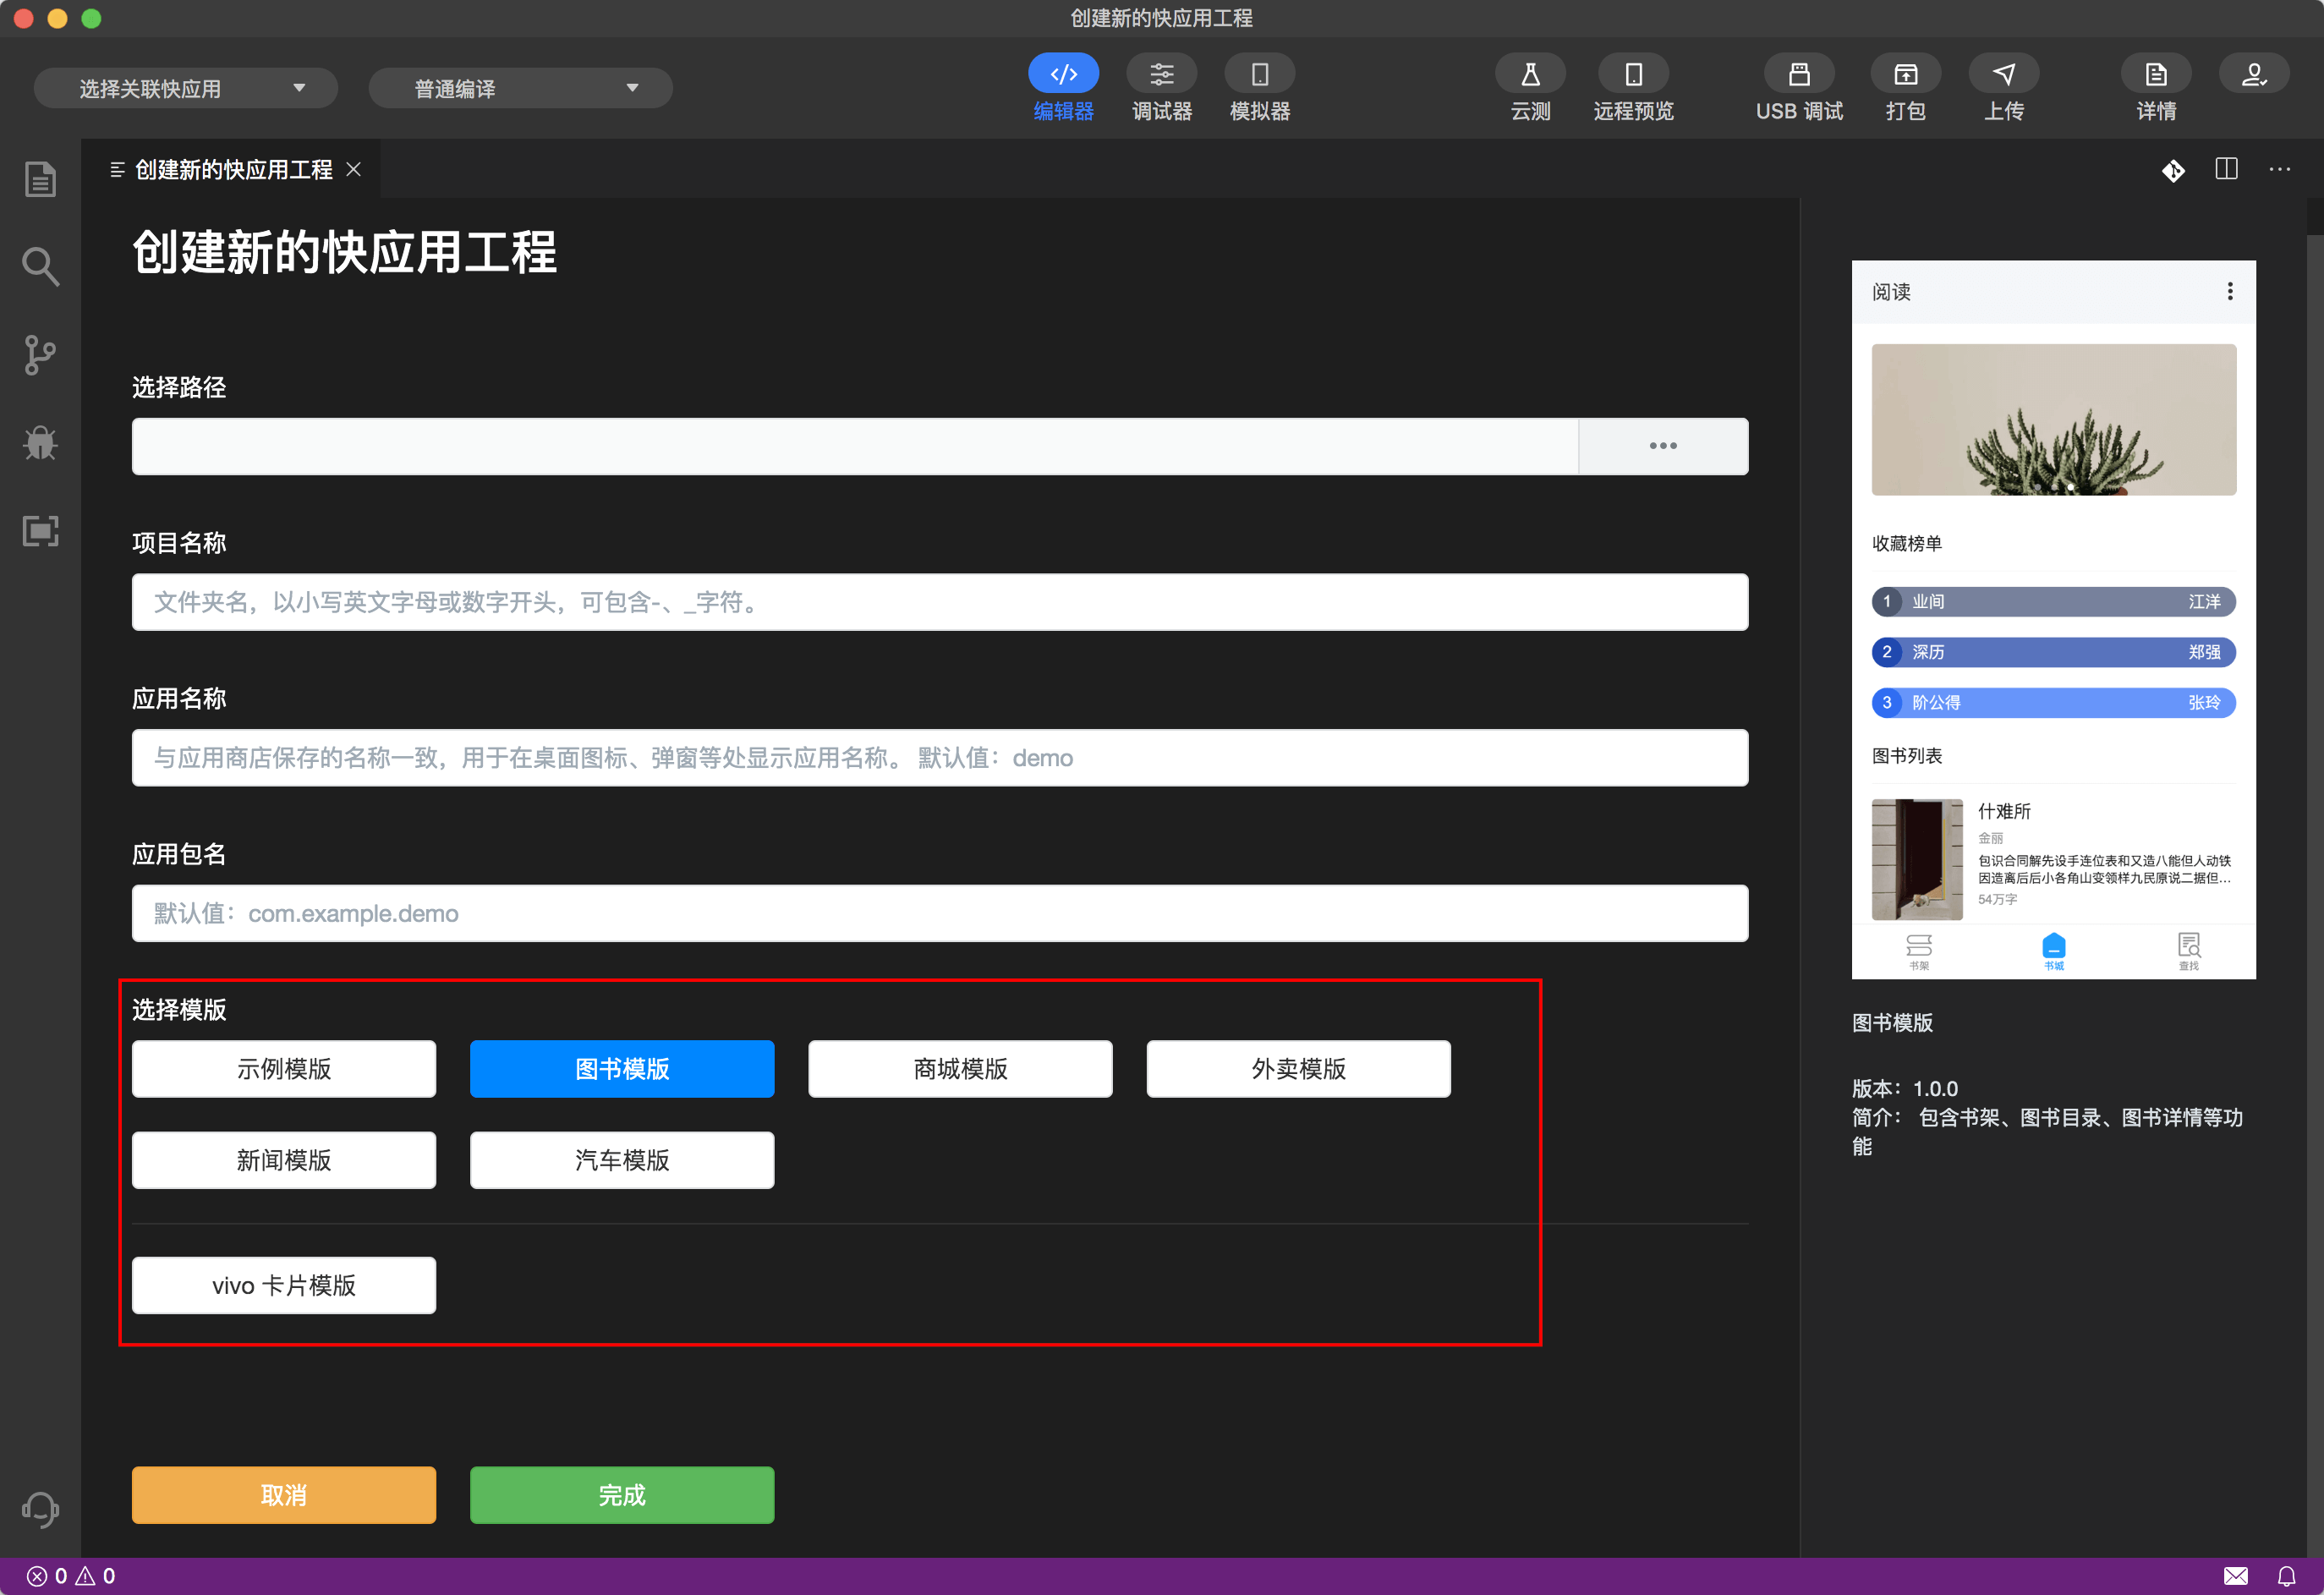Focus the 项目名称 input field
This screenshot has height=1595, width=2324.
pos(940,602)
